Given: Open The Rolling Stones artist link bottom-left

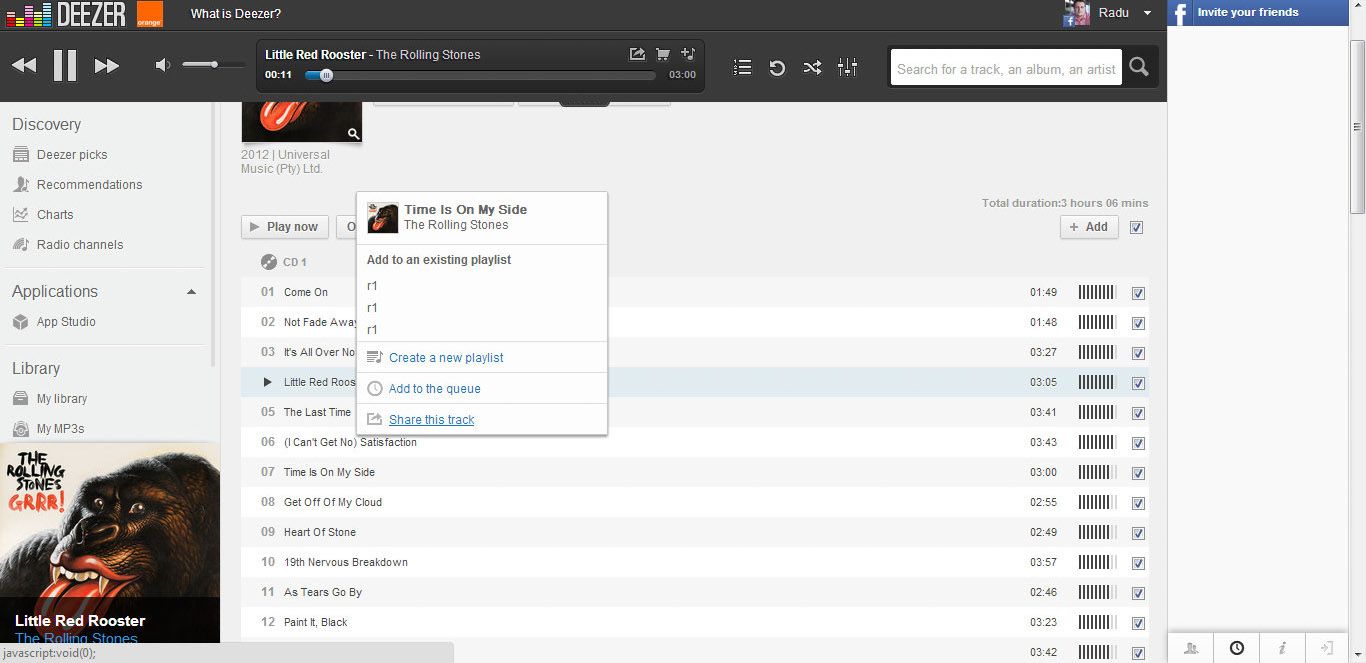Looking at the screenshot, I should click(76, 638).
